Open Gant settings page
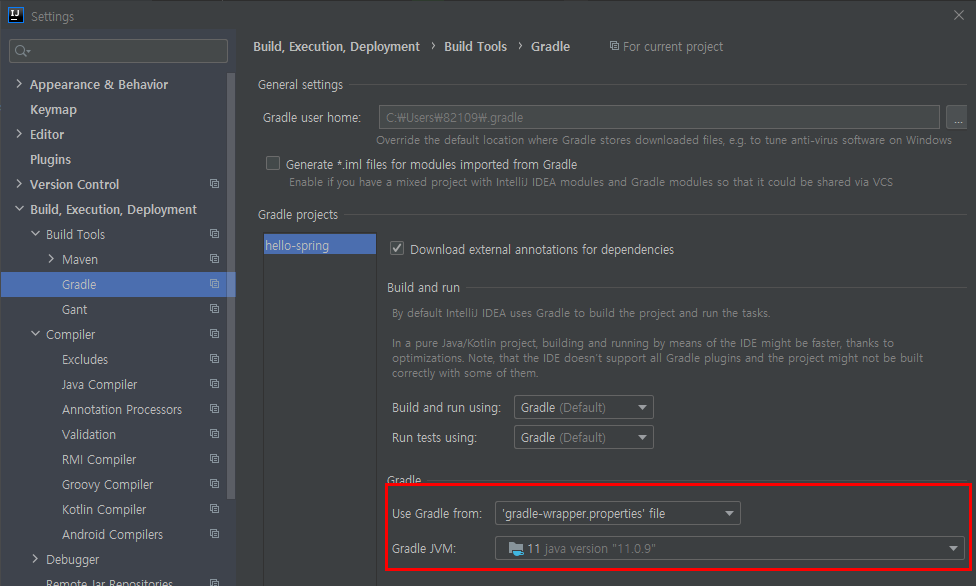 point(75,310)
